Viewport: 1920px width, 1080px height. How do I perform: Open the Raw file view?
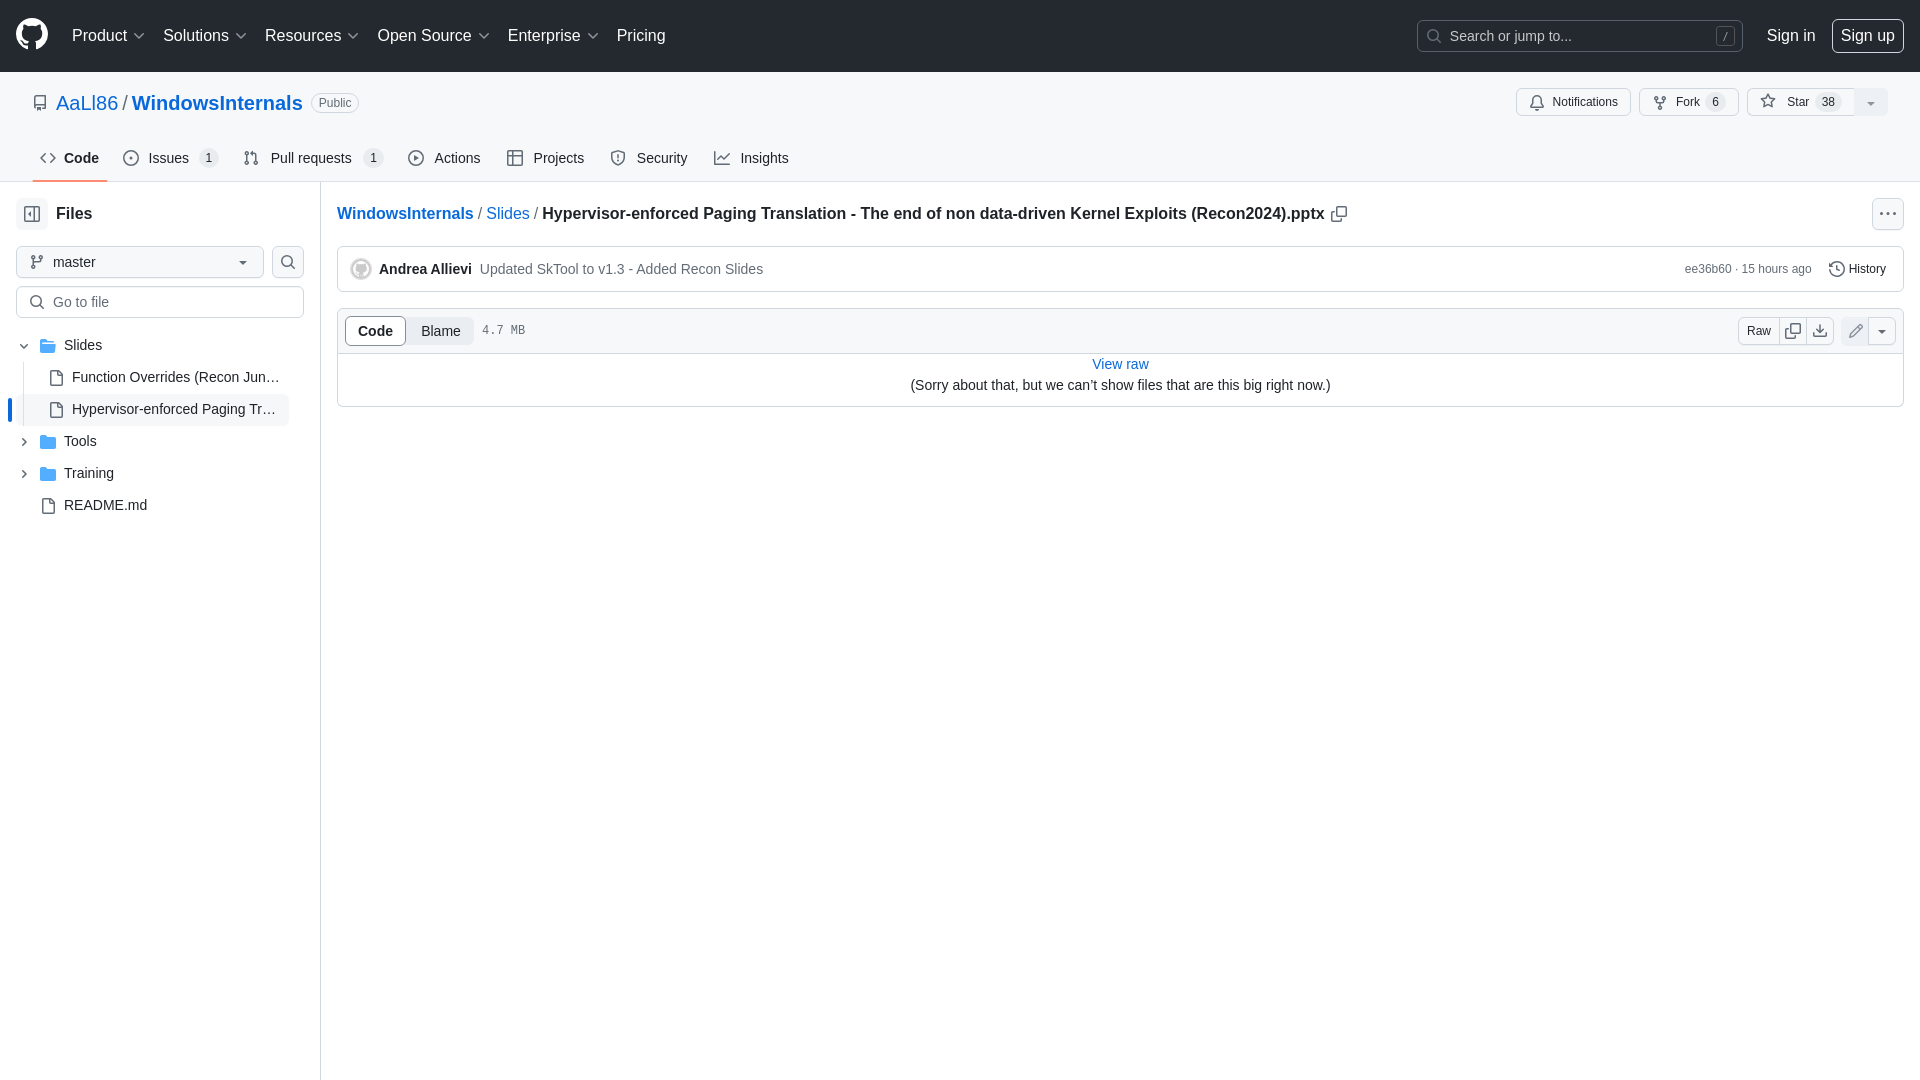[1758, 331]
